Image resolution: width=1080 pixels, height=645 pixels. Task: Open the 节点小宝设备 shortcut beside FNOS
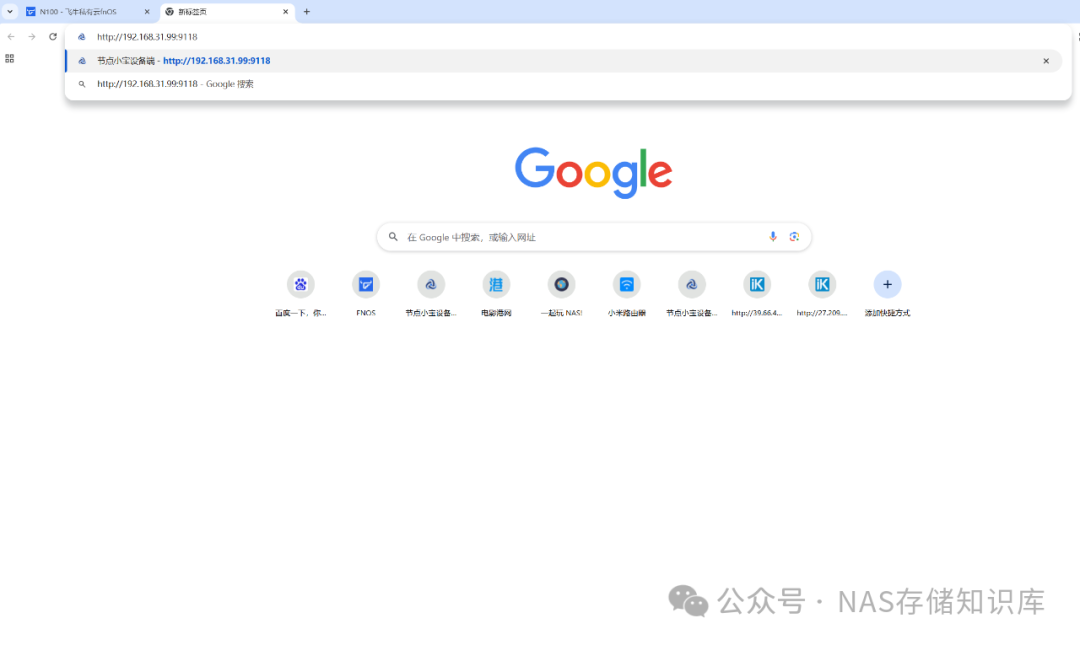pyautogui.click(x=430, y=293)
